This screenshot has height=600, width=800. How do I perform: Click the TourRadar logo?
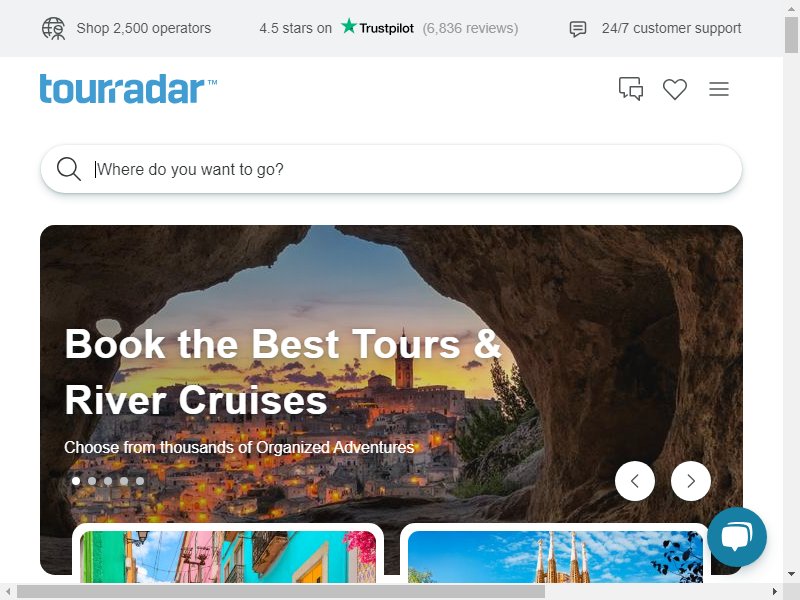(128, 89)
